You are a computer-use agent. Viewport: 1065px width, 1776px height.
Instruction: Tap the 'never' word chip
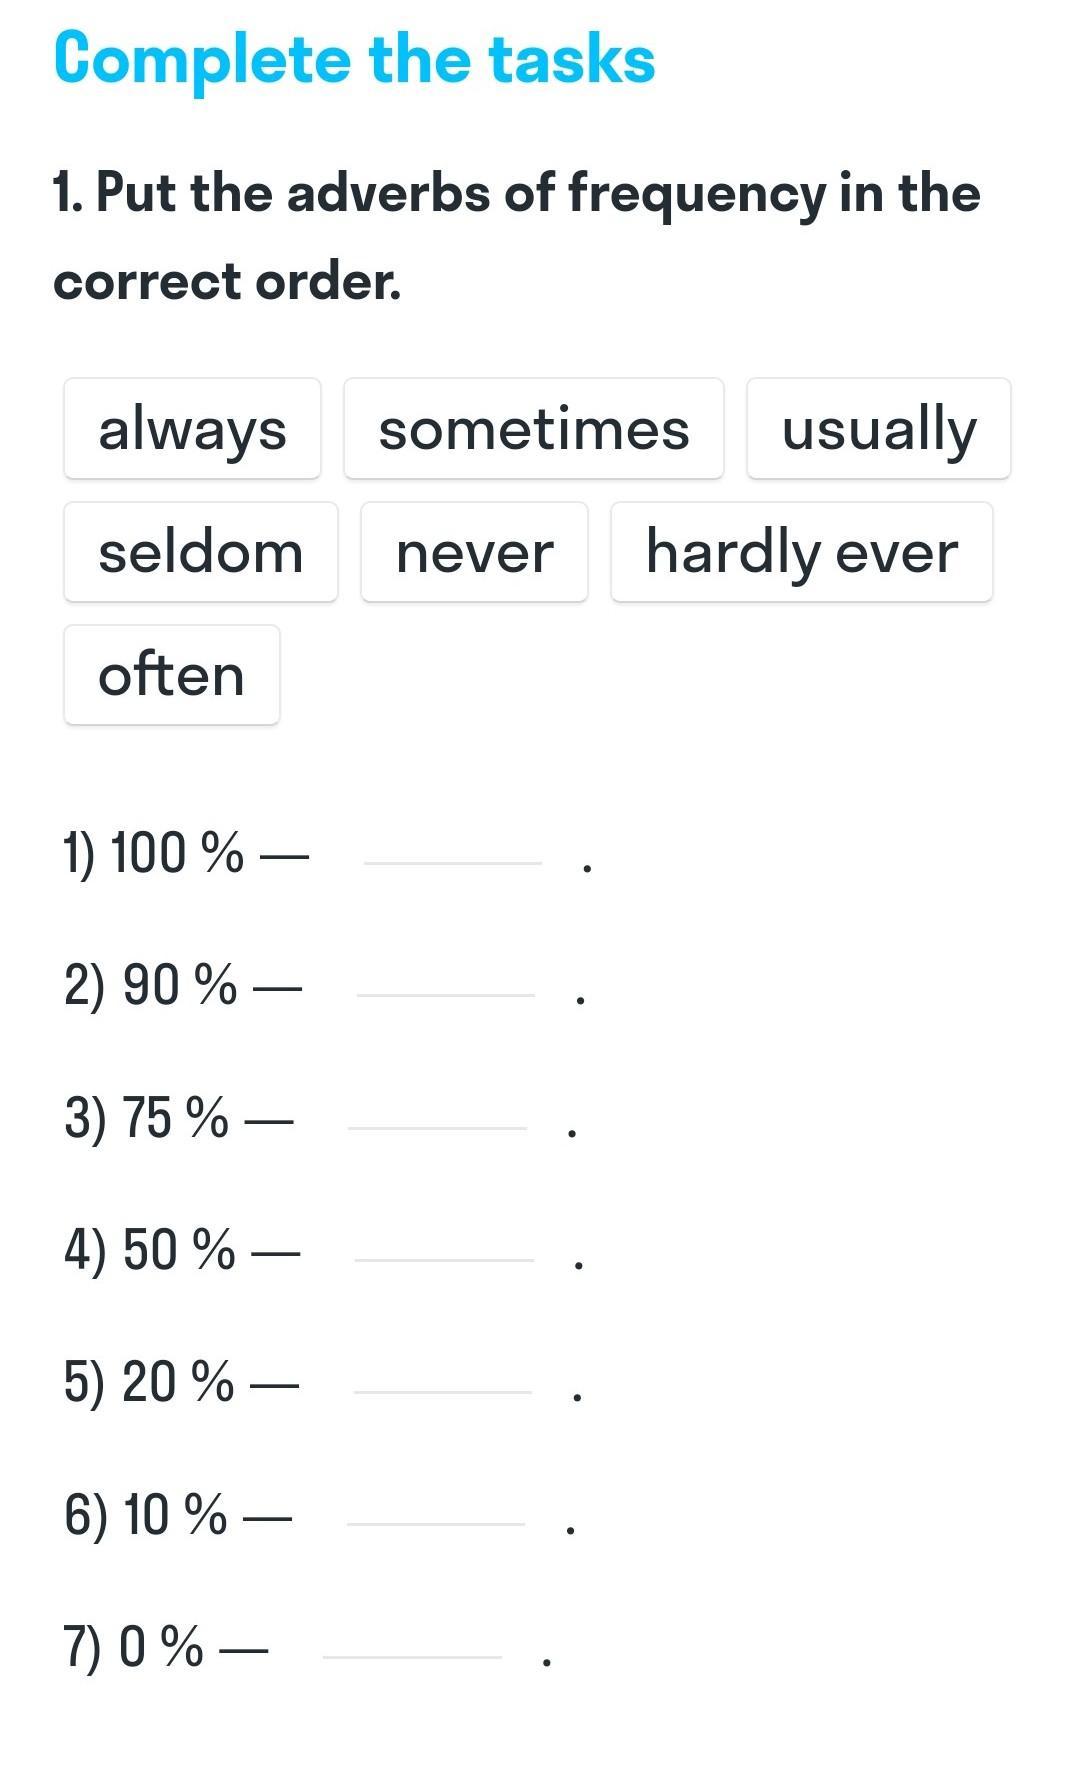474,552
